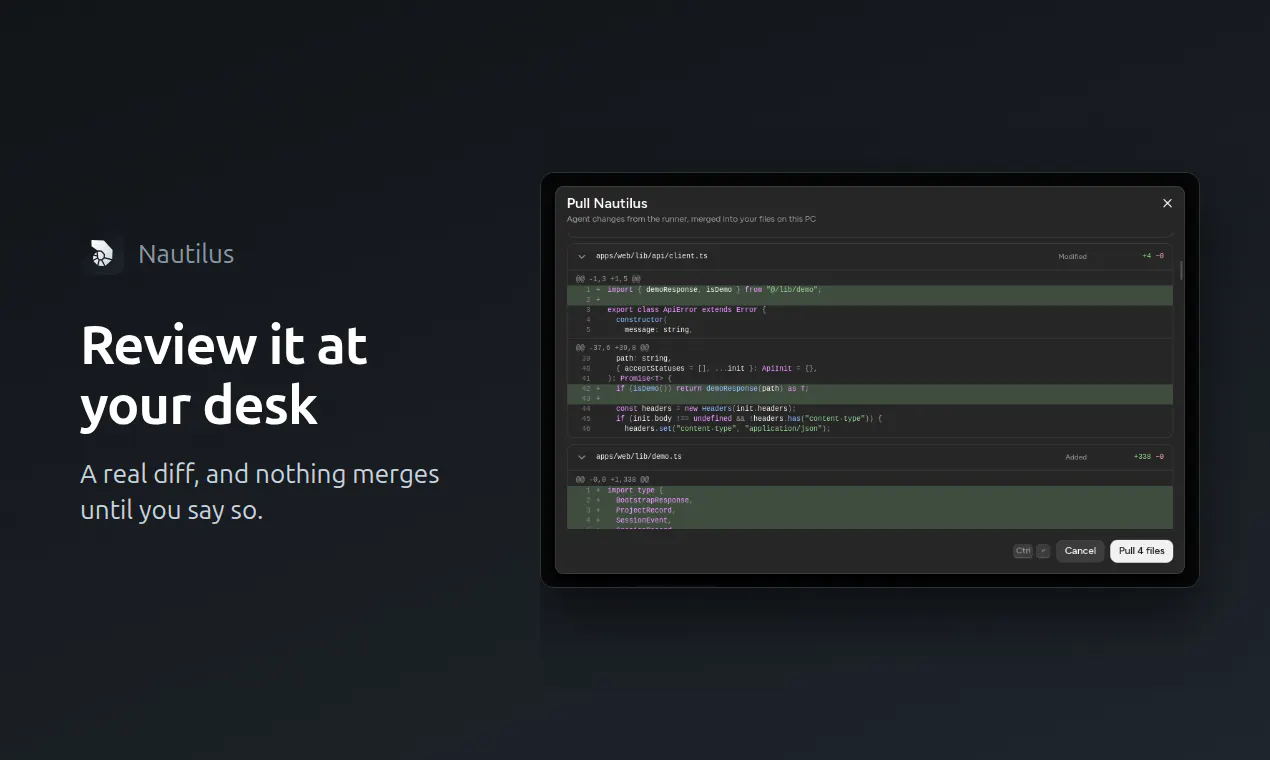Click the Added status label
The image size is (1270, 760).
click(1076, 456)
